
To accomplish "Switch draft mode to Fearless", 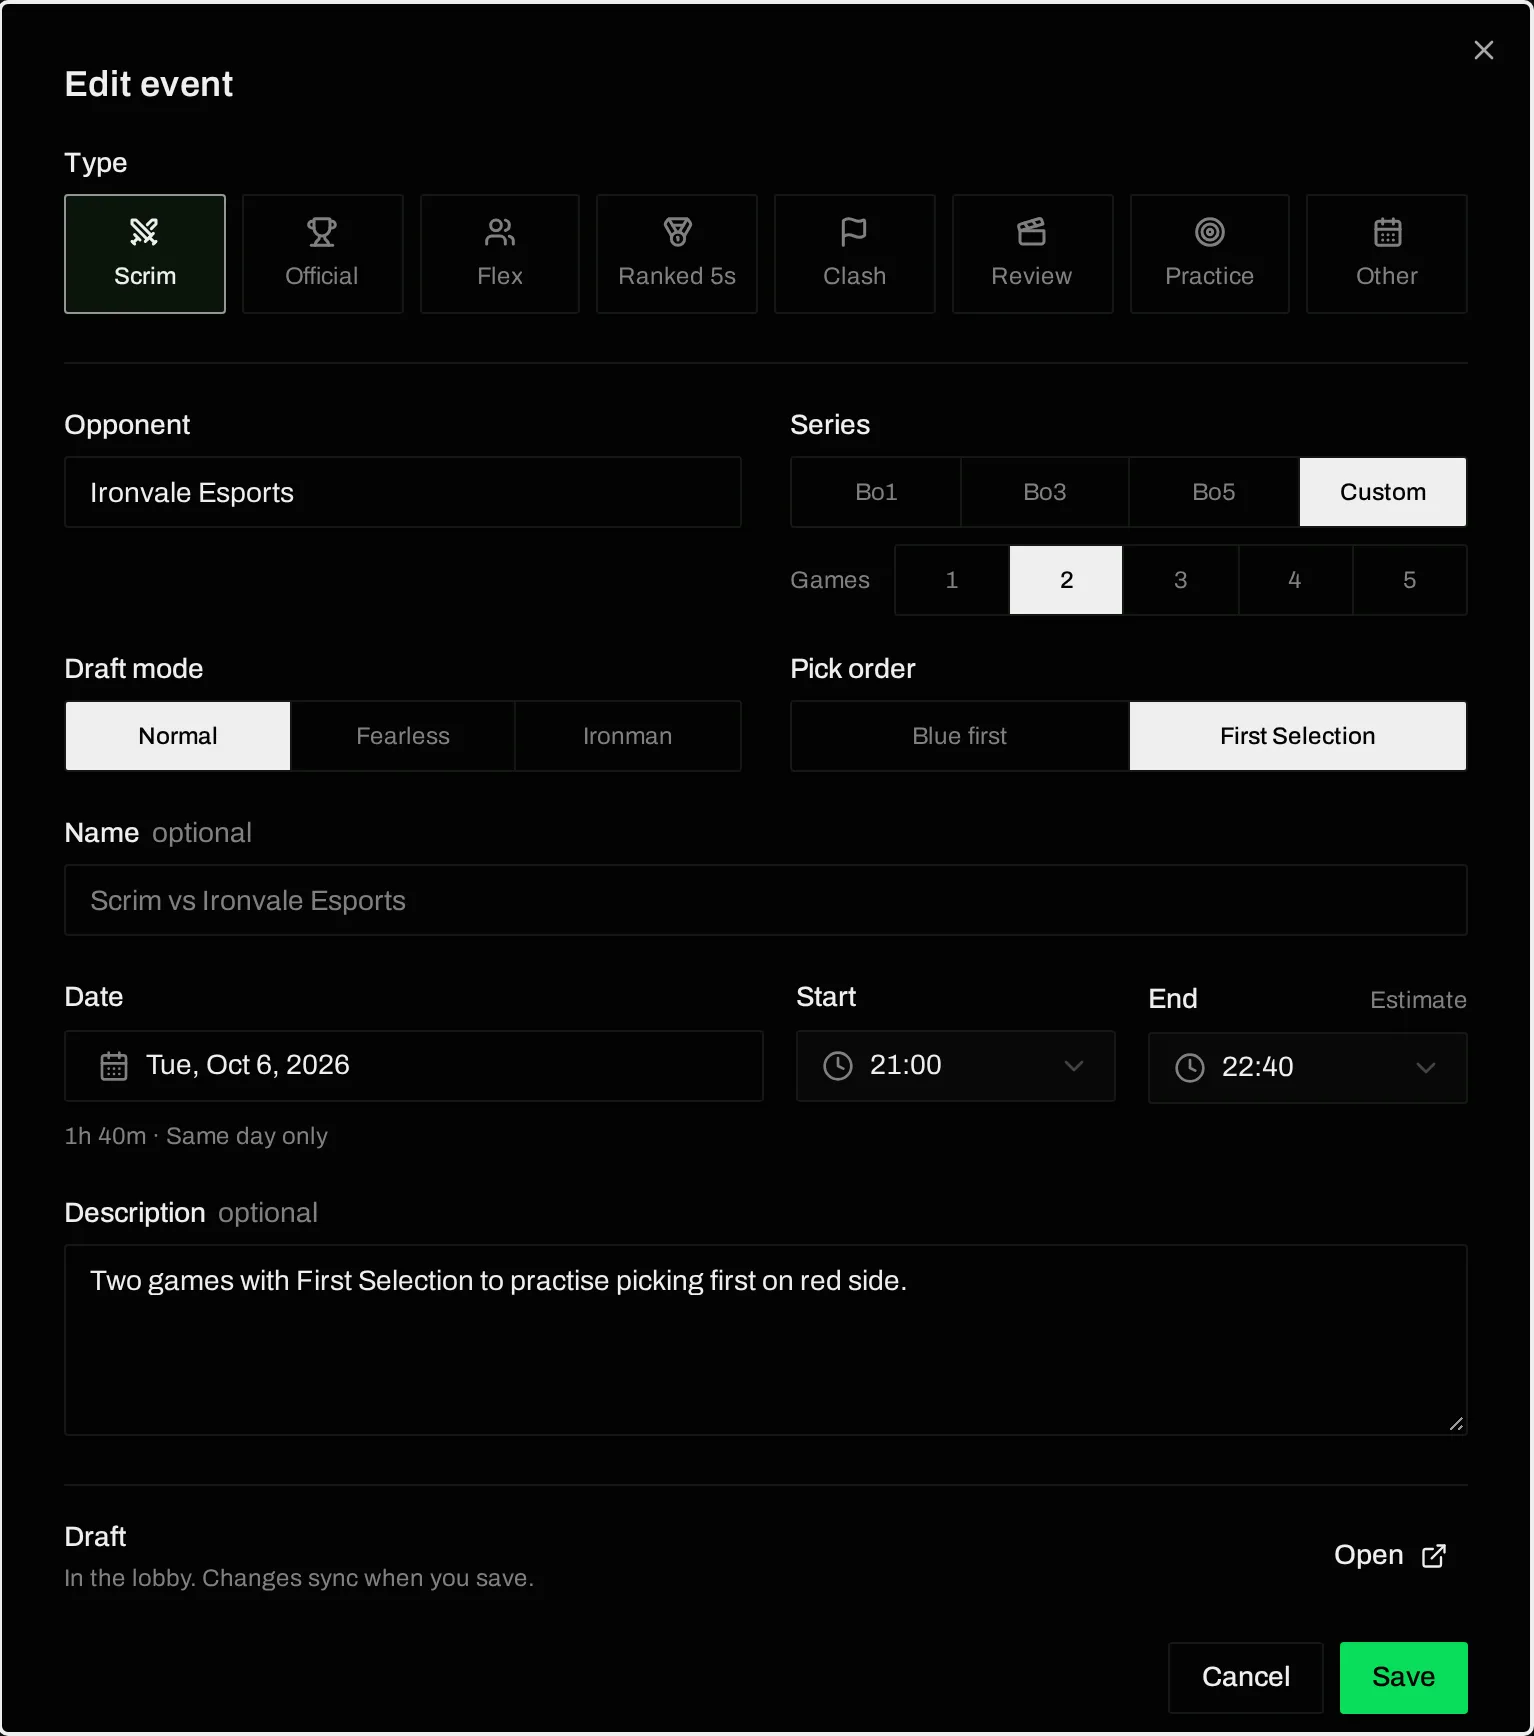I will pos(403,736).
